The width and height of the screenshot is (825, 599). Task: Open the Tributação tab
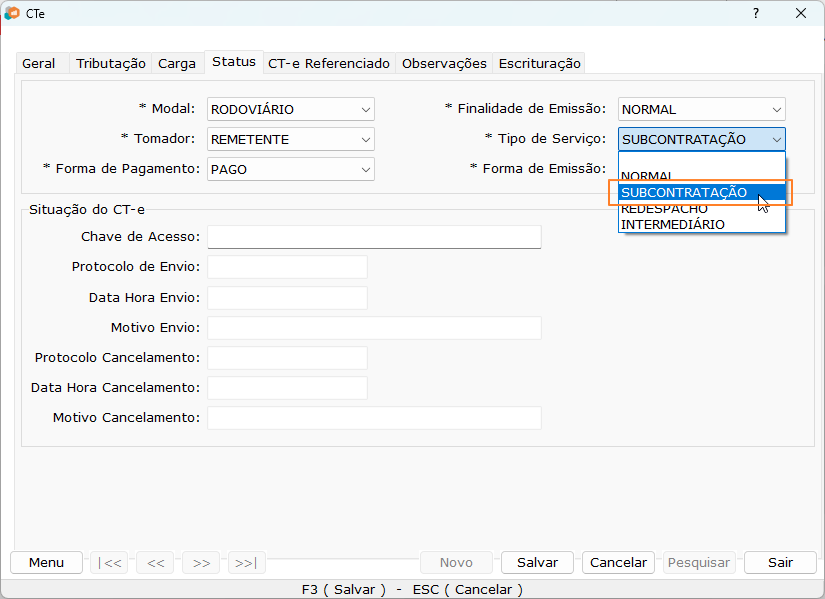coord(110,63)
